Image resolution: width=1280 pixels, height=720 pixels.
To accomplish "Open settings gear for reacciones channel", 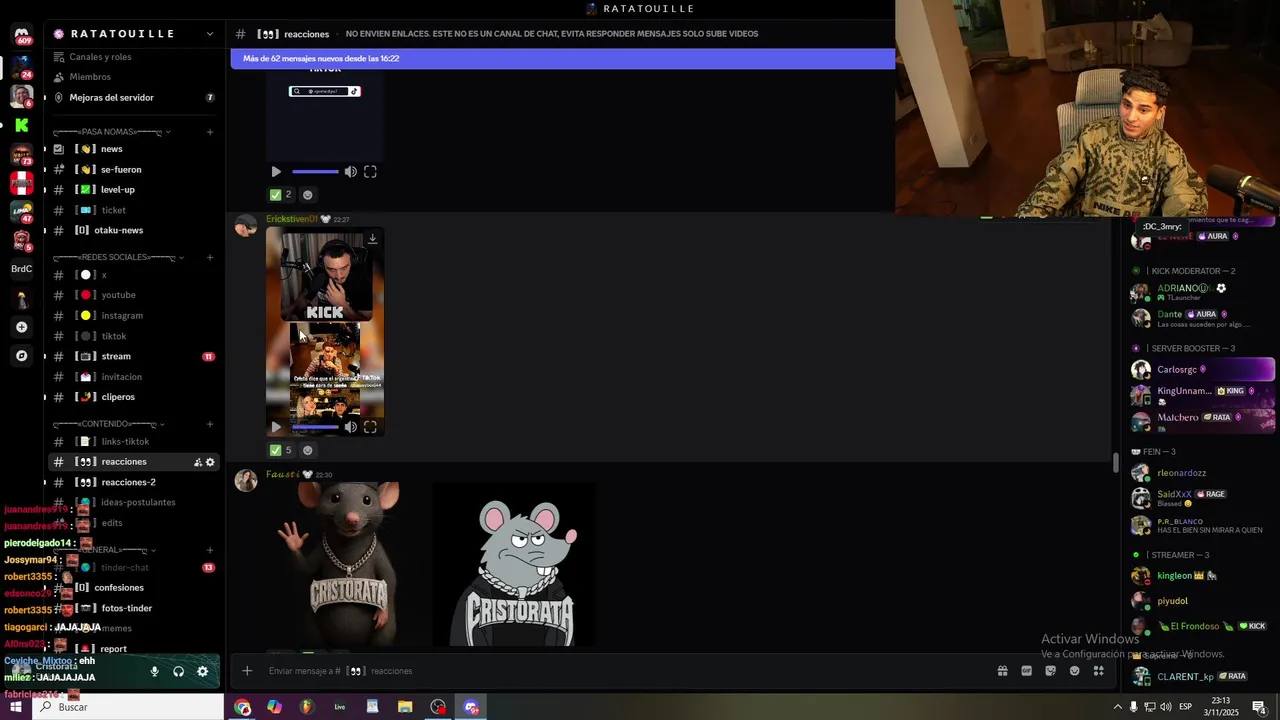I will click(210, 462).
